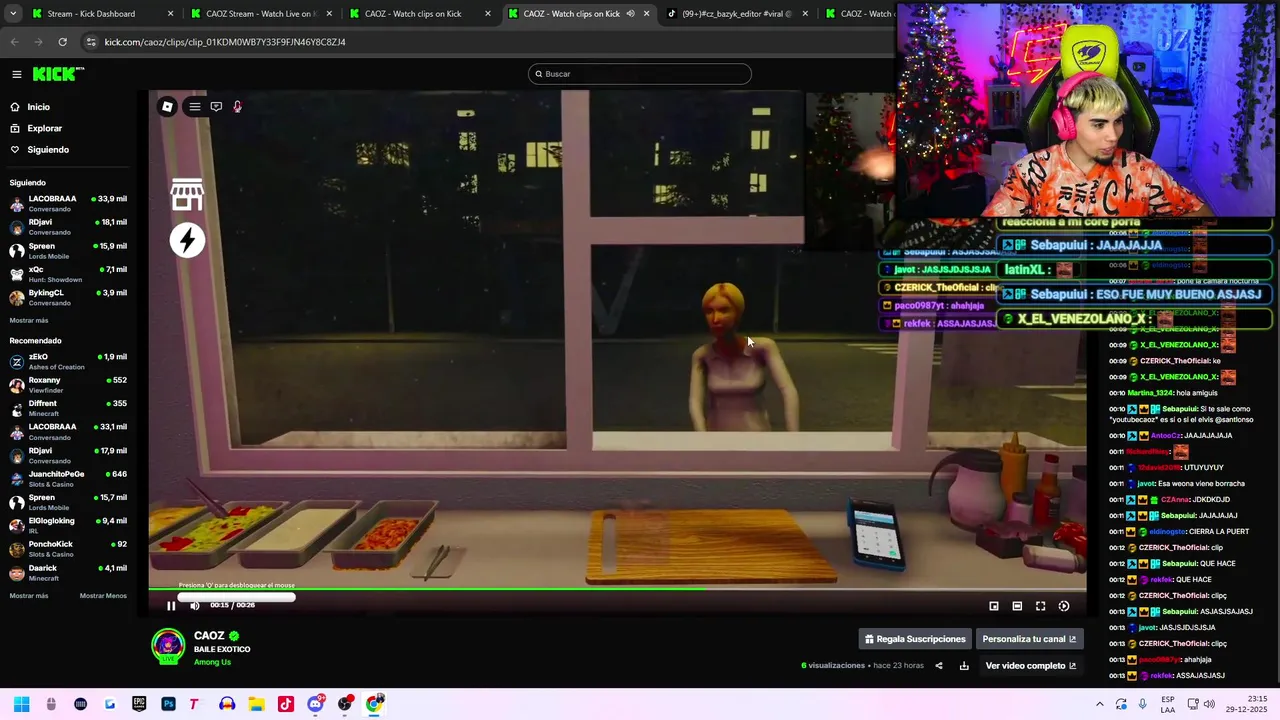The width and height of the screenshot is (1280, 720).
Task: Toggle theater mode in player
Action: [1017, 606]
